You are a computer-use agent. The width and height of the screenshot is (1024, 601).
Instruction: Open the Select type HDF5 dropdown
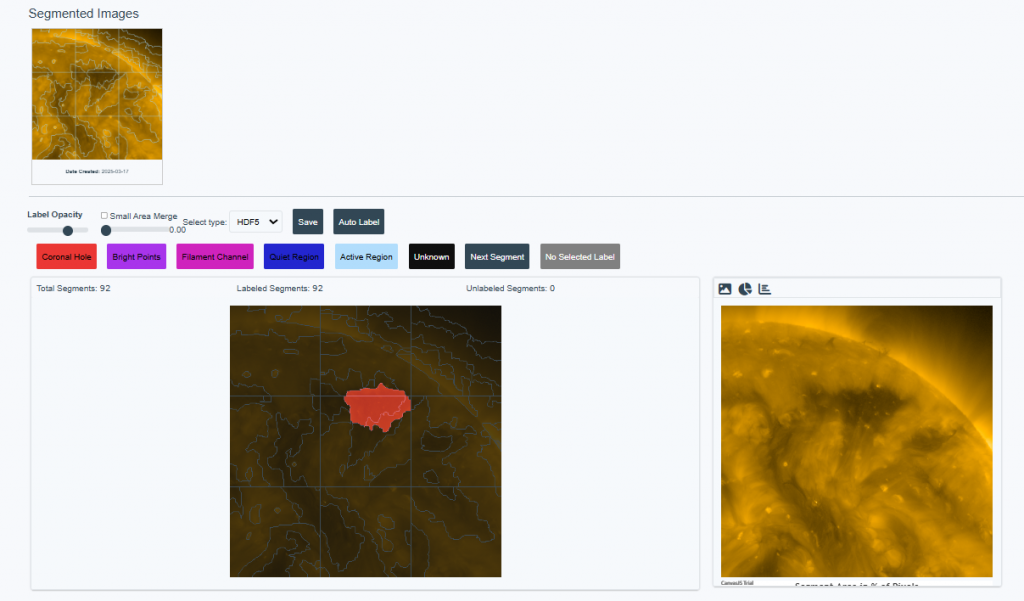click(256, 222)
